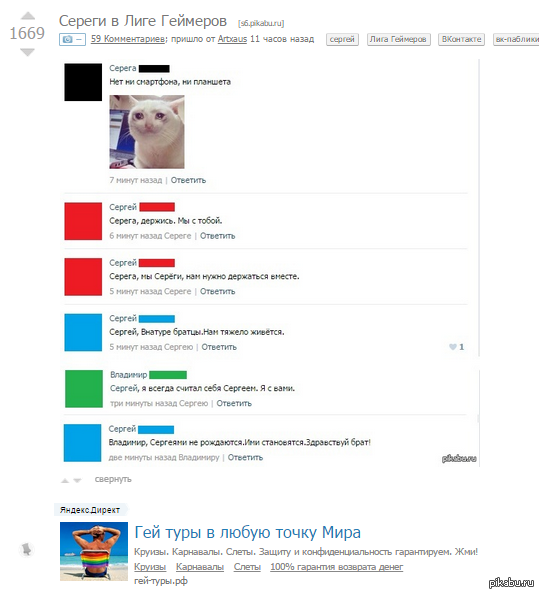Click the small gray up arrow beside свернуть
Viewport: 539px width, 594px height.
(x=65, y=480)
